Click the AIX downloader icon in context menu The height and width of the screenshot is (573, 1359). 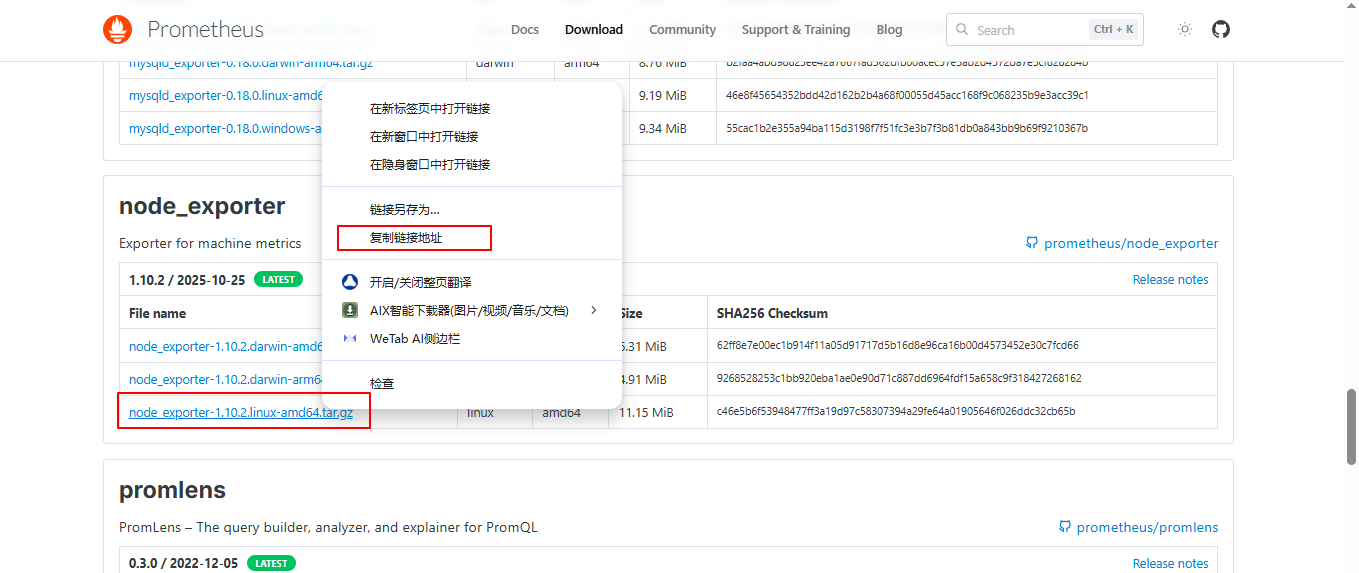click(350, 310)
